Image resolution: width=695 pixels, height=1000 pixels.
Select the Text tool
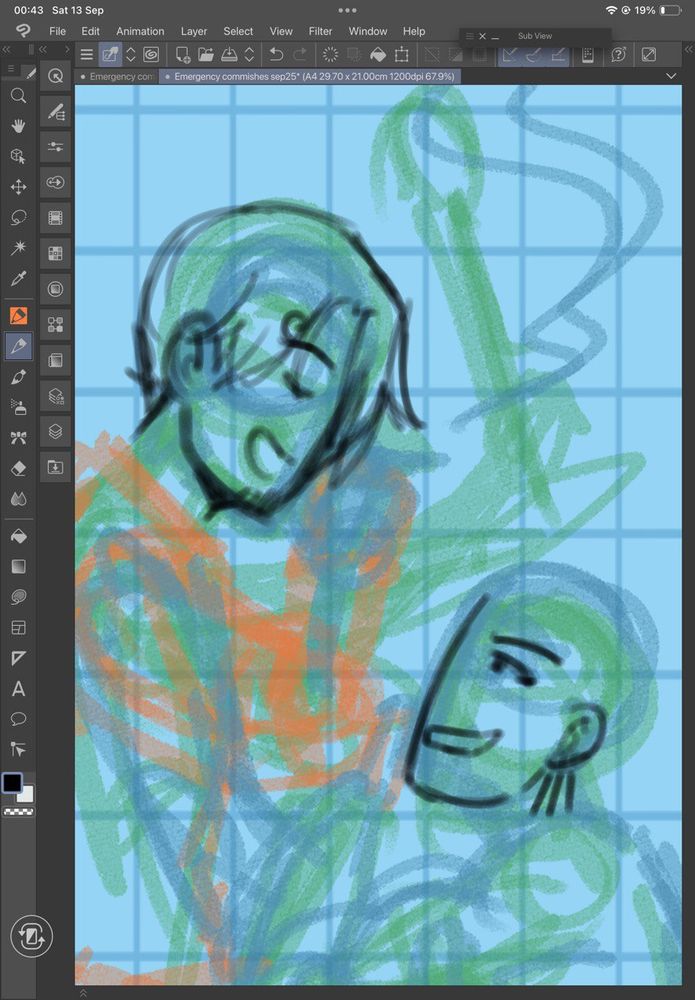pyautogui.click(x=18, y=689)
